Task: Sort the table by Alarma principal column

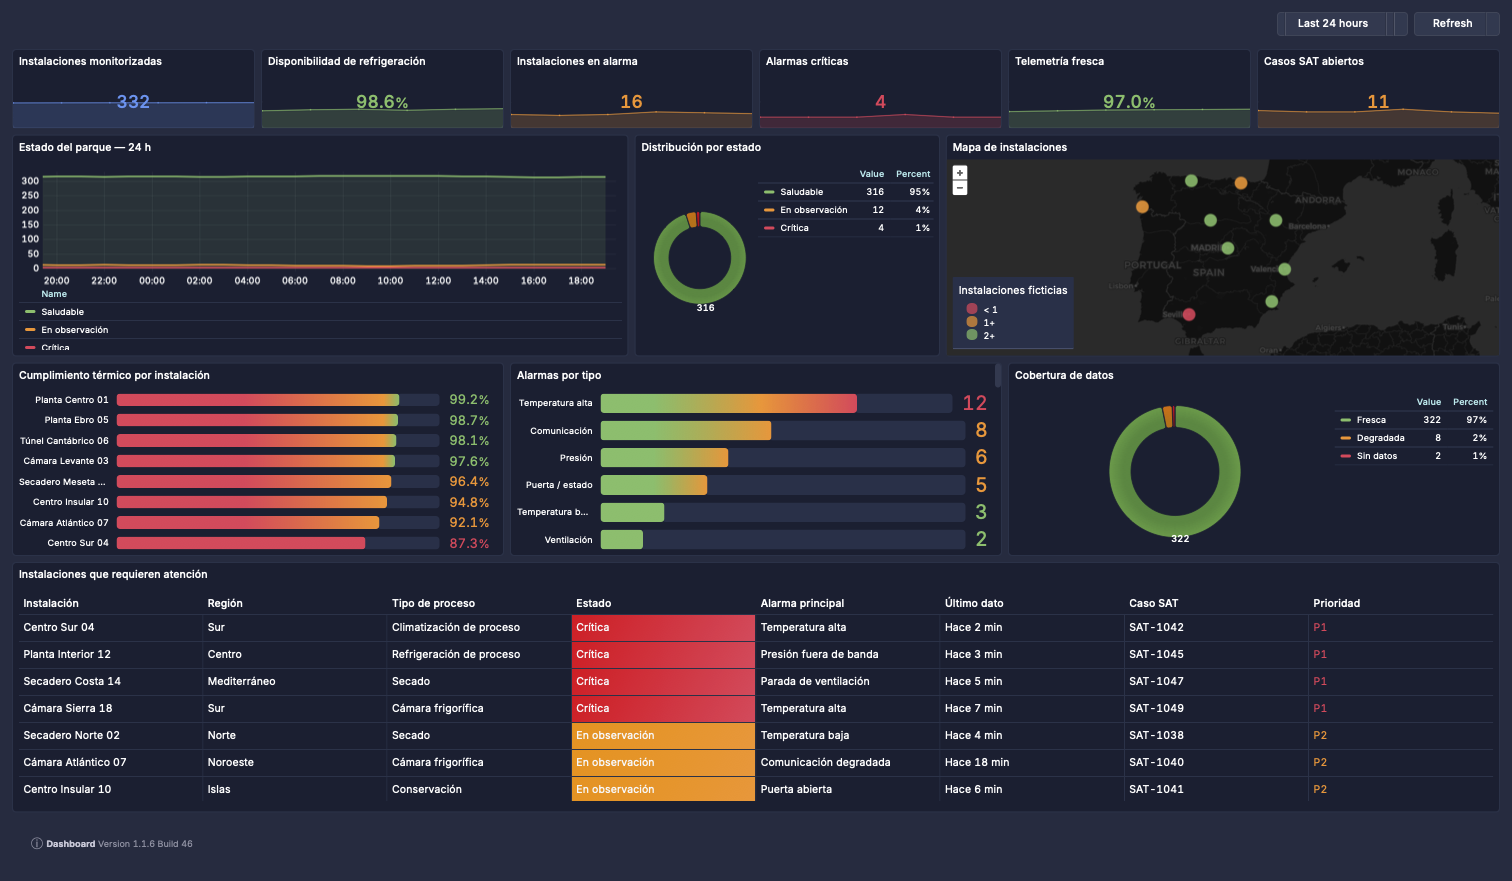Action: pos(802,603)
